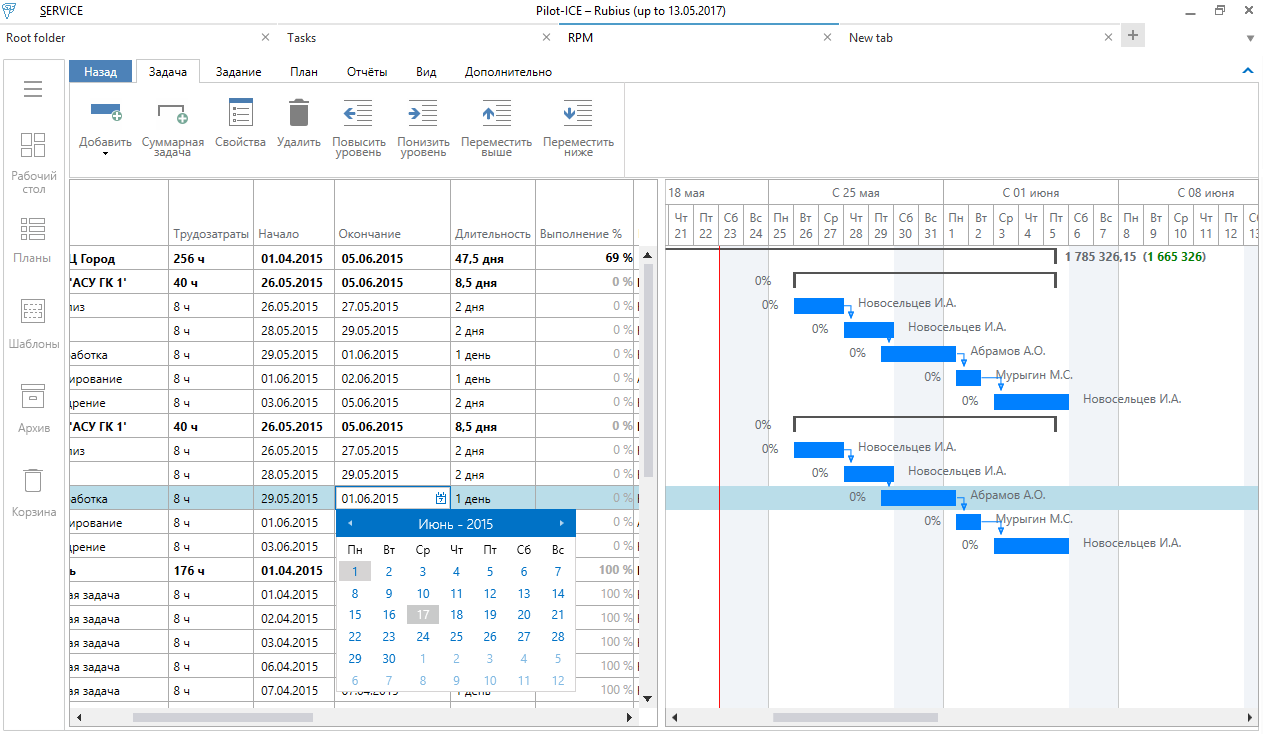Click Понизить уровень icon
Image resolution: width=1263 pixels, height=734 pixels.
pos(423,112)
